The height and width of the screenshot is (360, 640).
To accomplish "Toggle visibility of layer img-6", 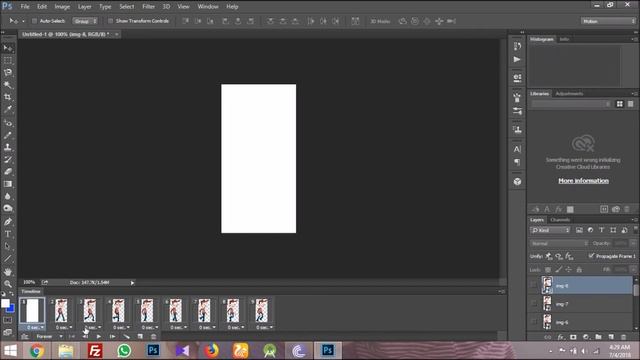I will click(534, 322).
